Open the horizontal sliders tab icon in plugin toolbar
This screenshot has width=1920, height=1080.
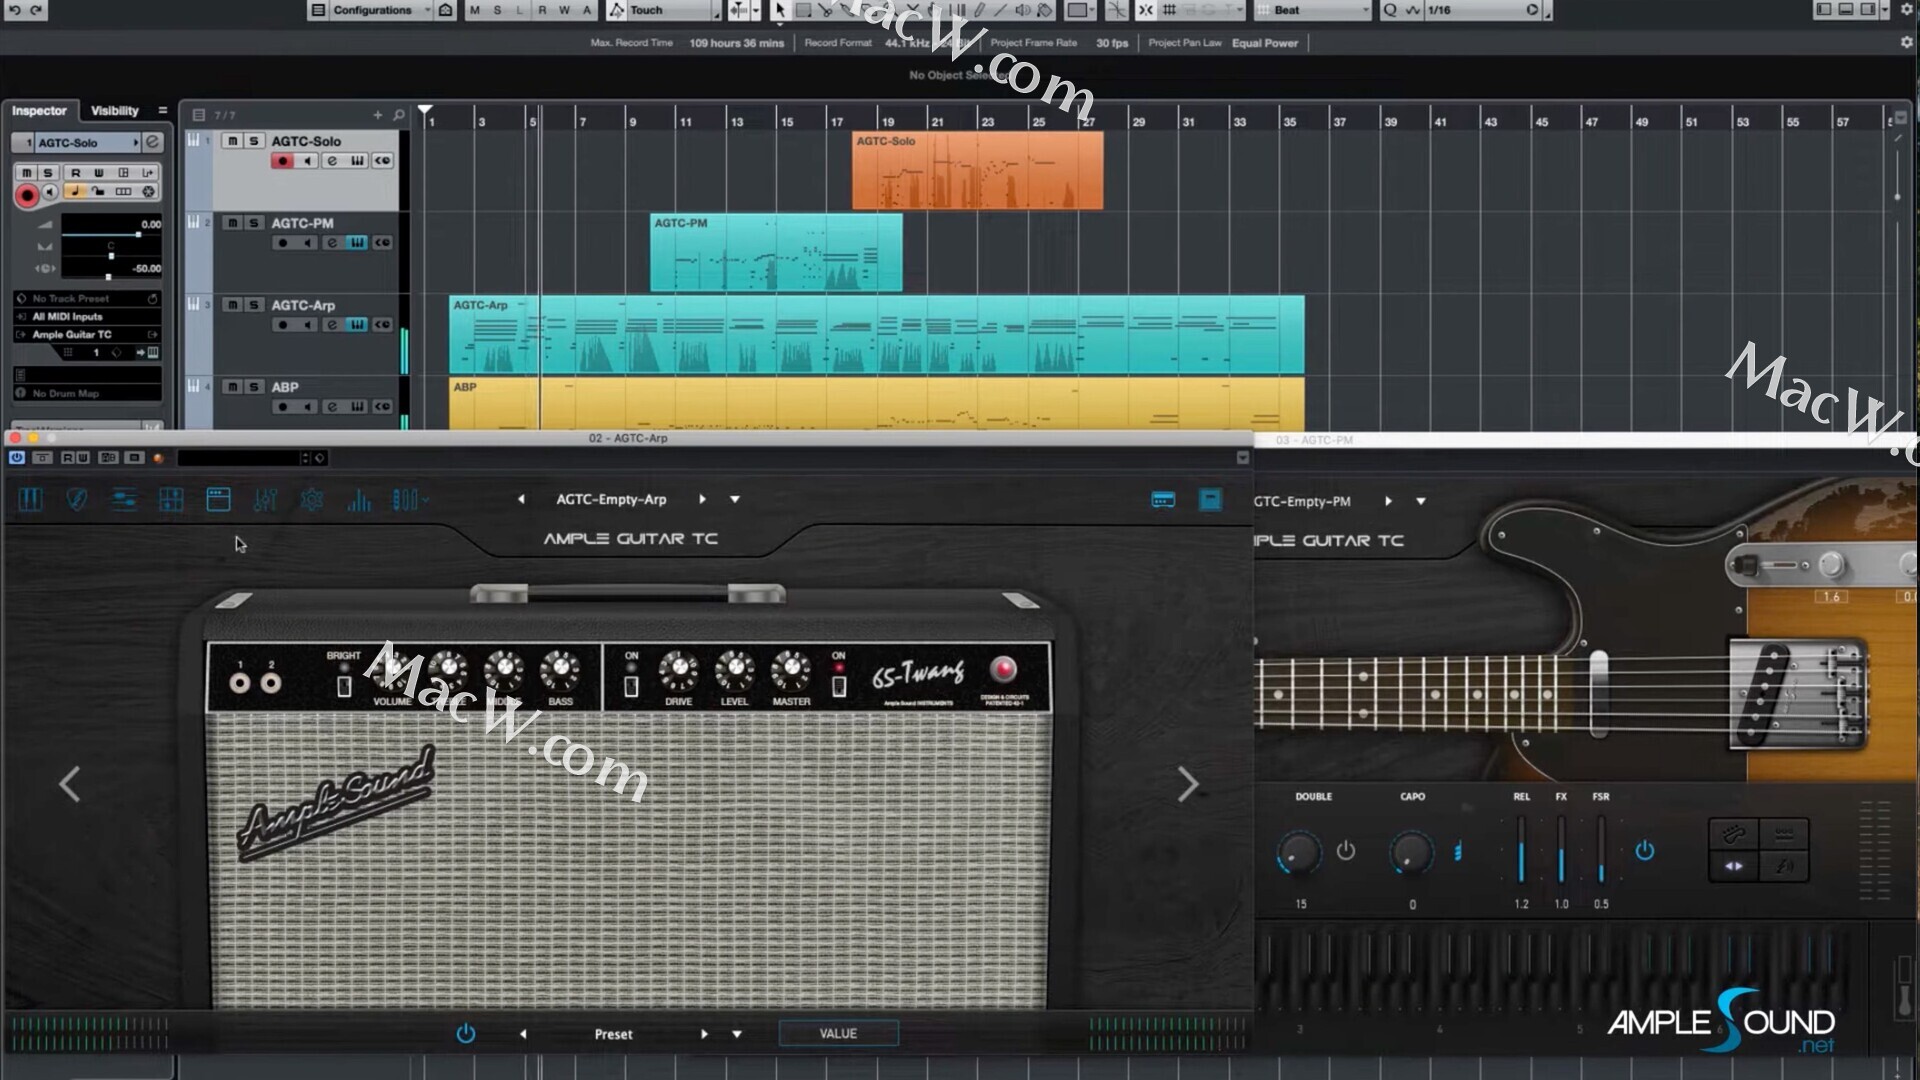point(124,499)
